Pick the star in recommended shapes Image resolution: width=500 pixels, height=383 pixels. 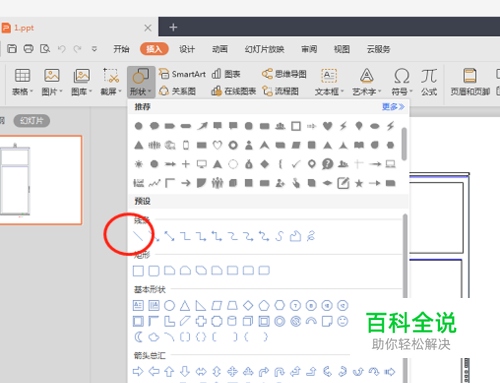[359, 183]
